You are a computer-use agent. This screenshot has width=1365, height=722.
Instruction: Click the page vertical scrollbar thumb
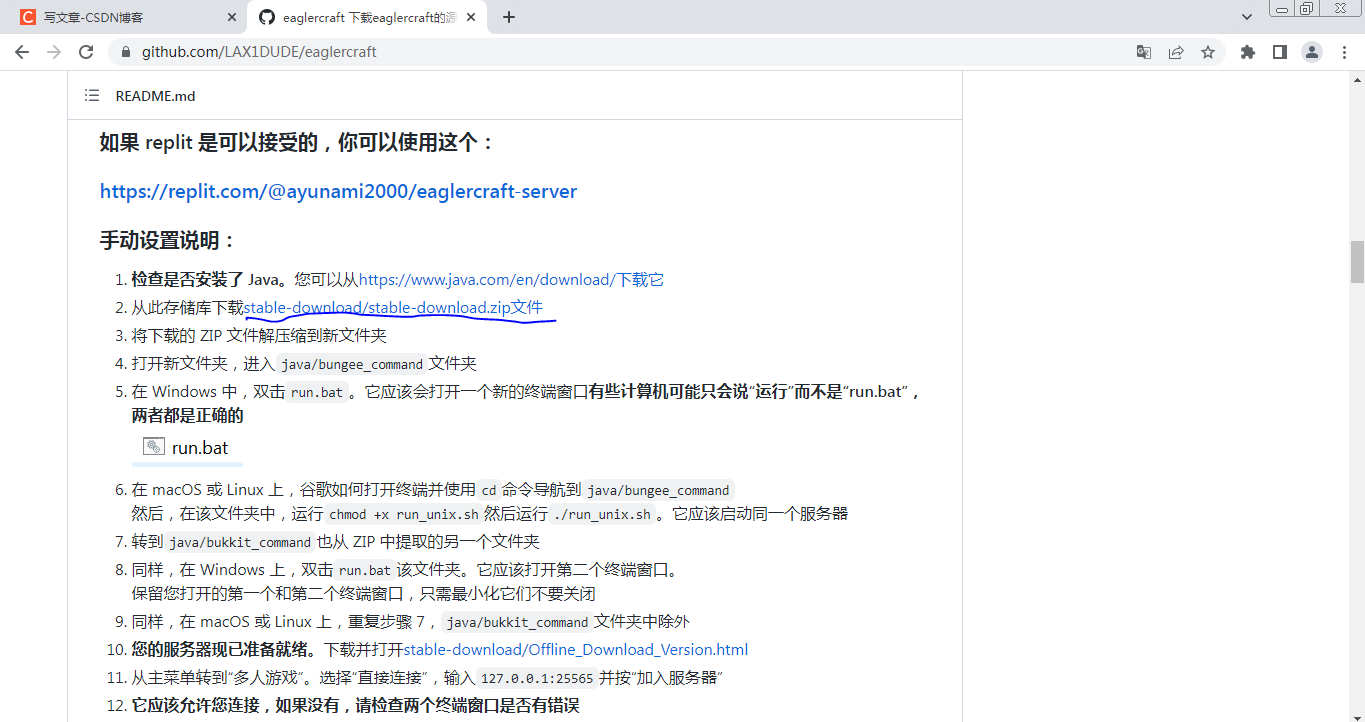[1357, 261]
